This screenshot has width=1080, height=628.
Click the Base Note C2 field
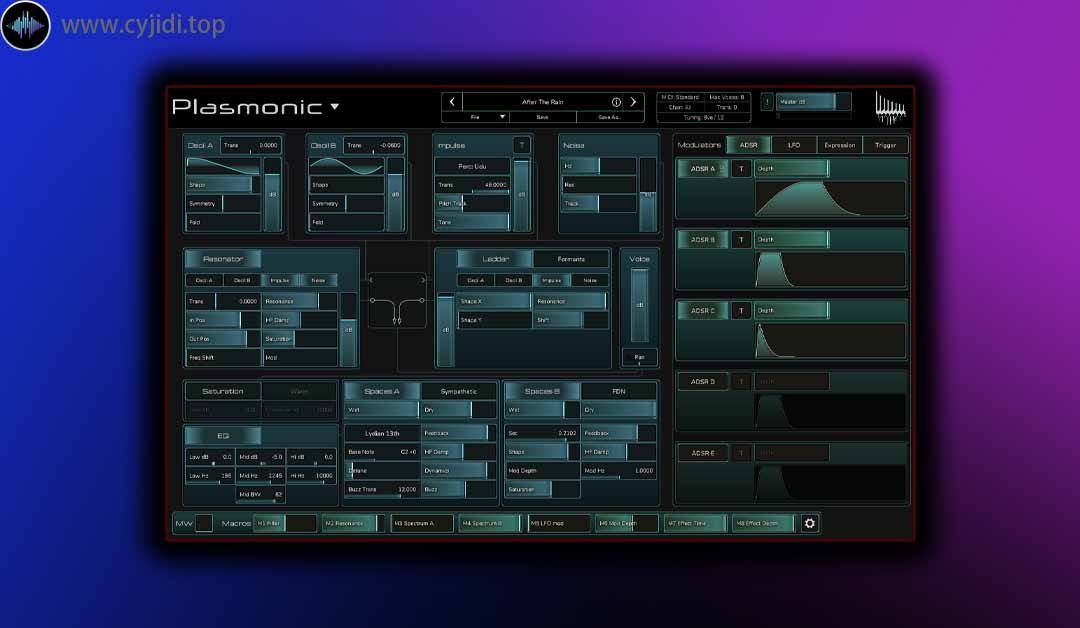382,452
